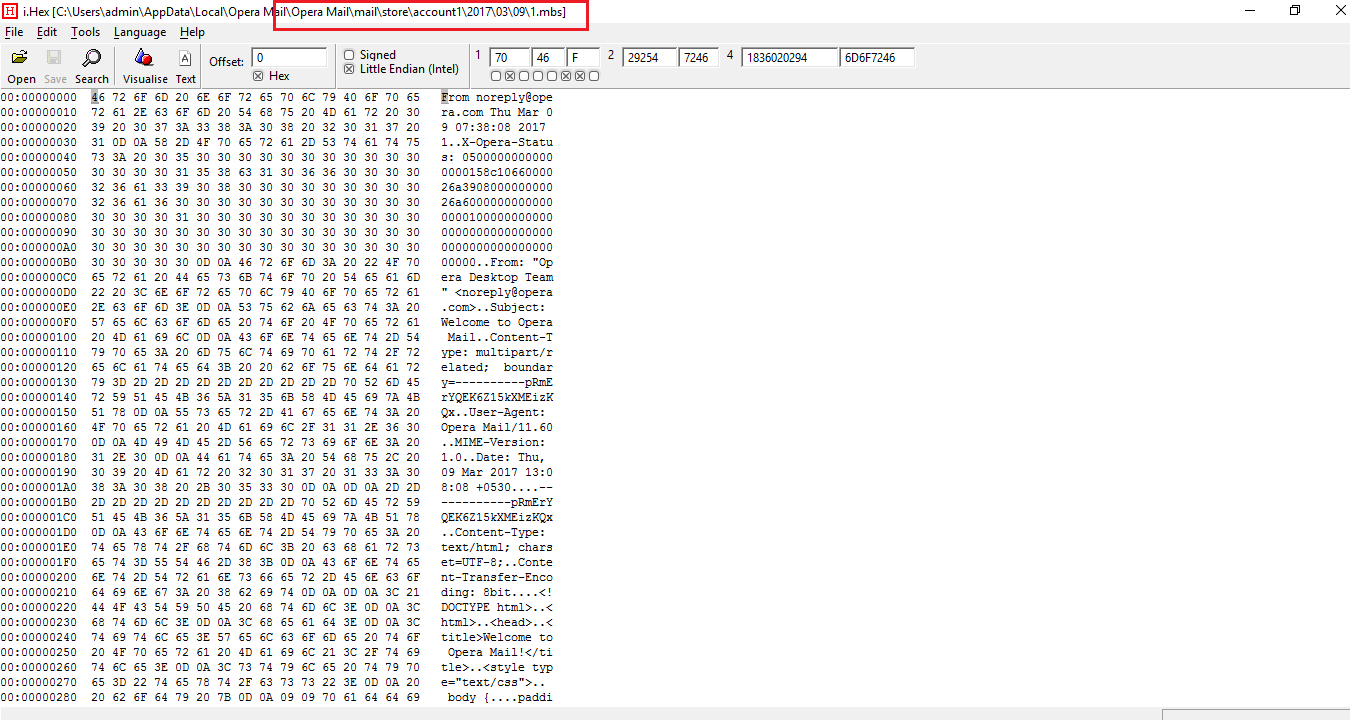Click the 1-byte hex field showing 46
The height and width of the screenshot is (720, 1350).
click(x=548, y=58)
